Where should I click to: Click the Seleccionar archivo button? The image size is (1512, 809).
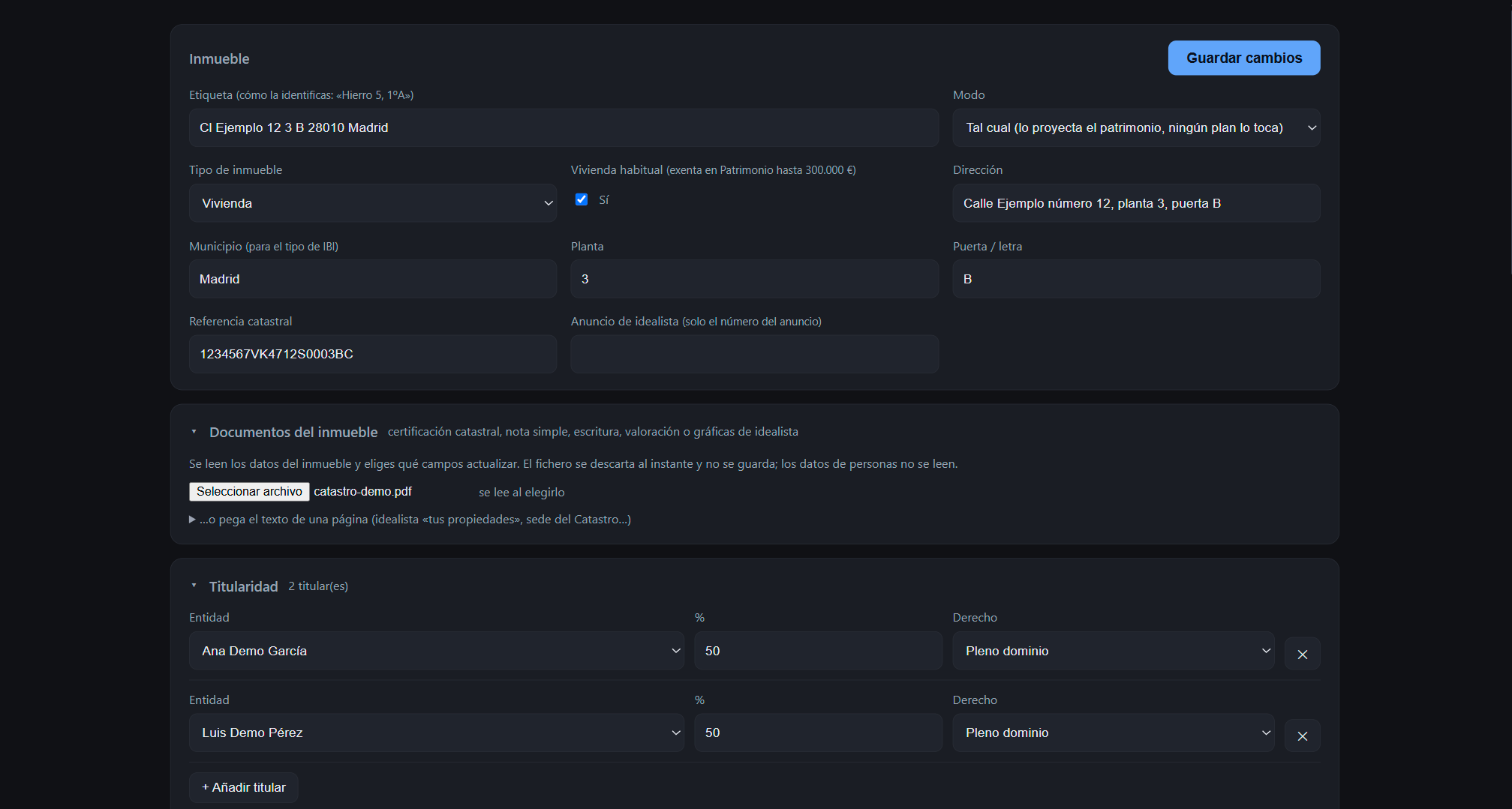coord(249,492)
